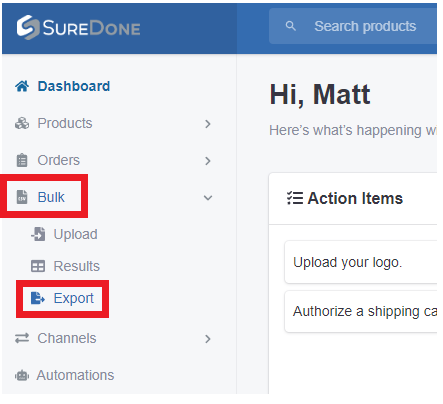443x404 pixels.
Task: Expand the Products menu chevron
Action: coord(208,124)
